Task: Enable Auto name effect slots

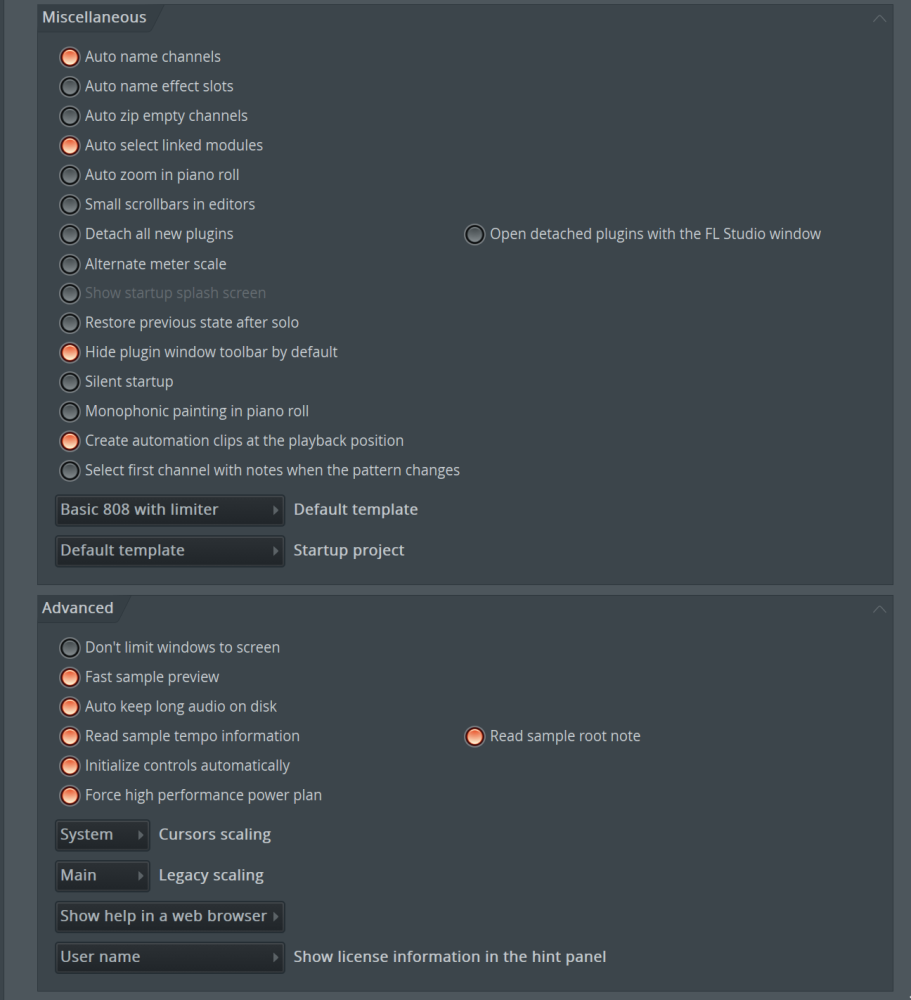Action: [70, 86]
